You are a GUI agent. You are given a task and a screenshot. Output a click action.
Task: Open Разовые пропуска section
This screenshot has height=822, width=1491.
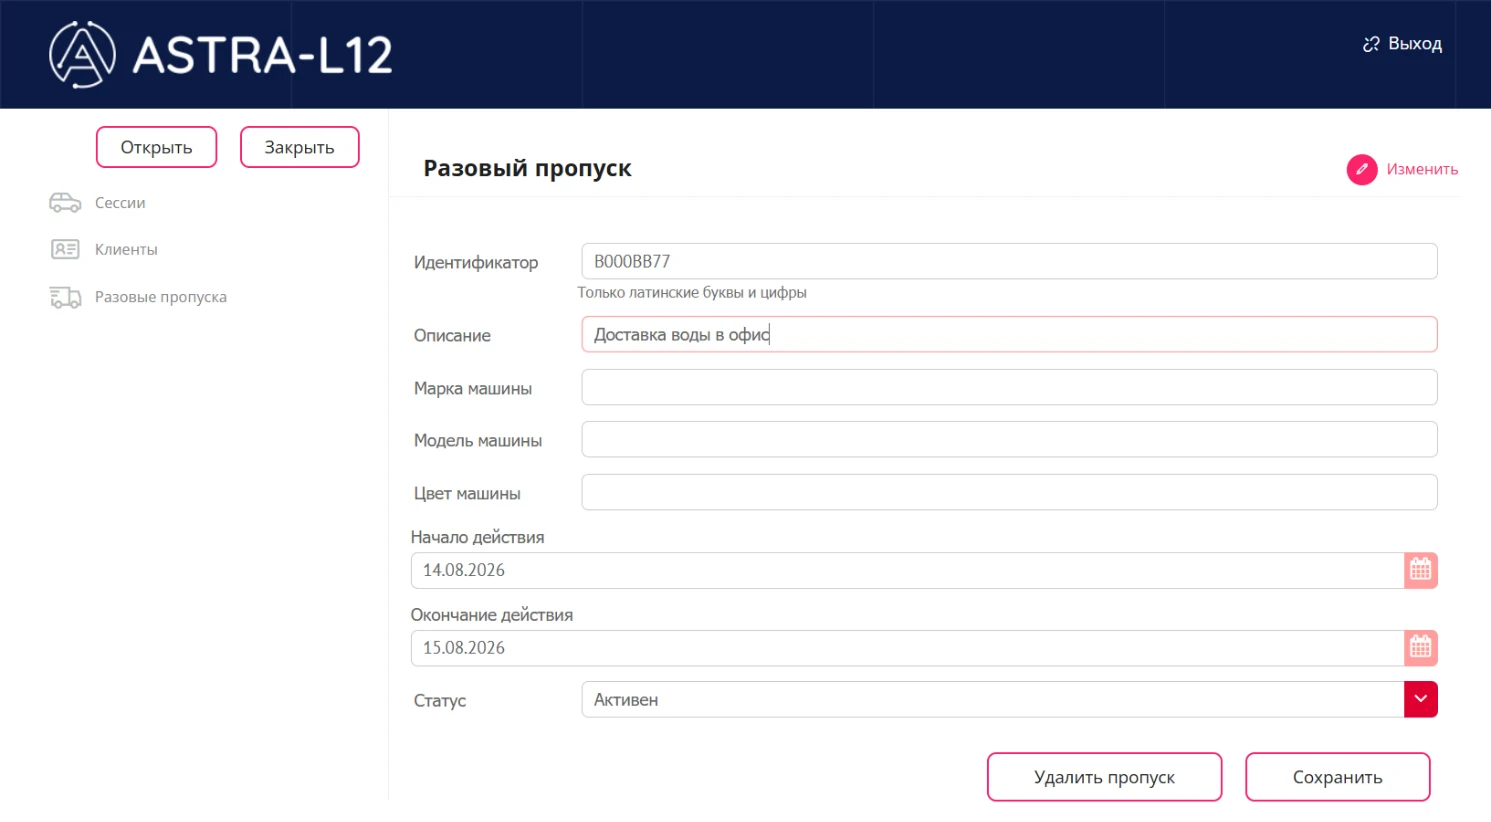(161, 297)
